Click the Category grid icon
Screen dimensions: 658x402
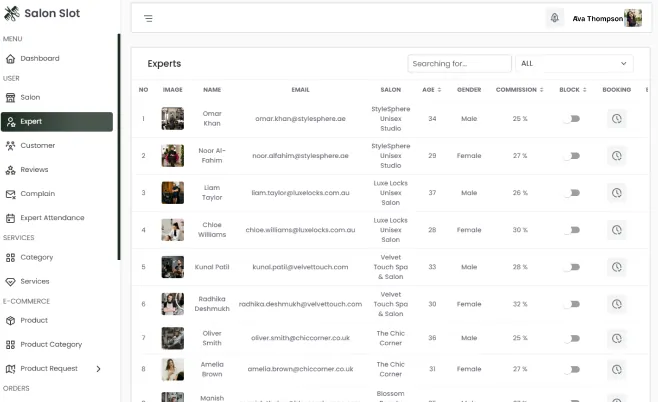coord(10,258)
